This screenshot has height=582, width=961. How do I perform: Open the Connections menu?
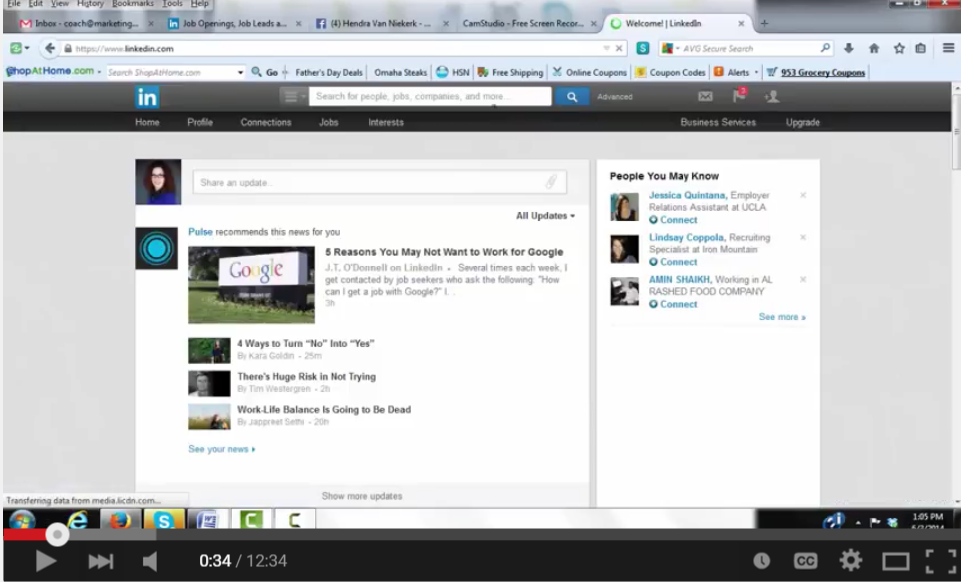pos(266,122)
